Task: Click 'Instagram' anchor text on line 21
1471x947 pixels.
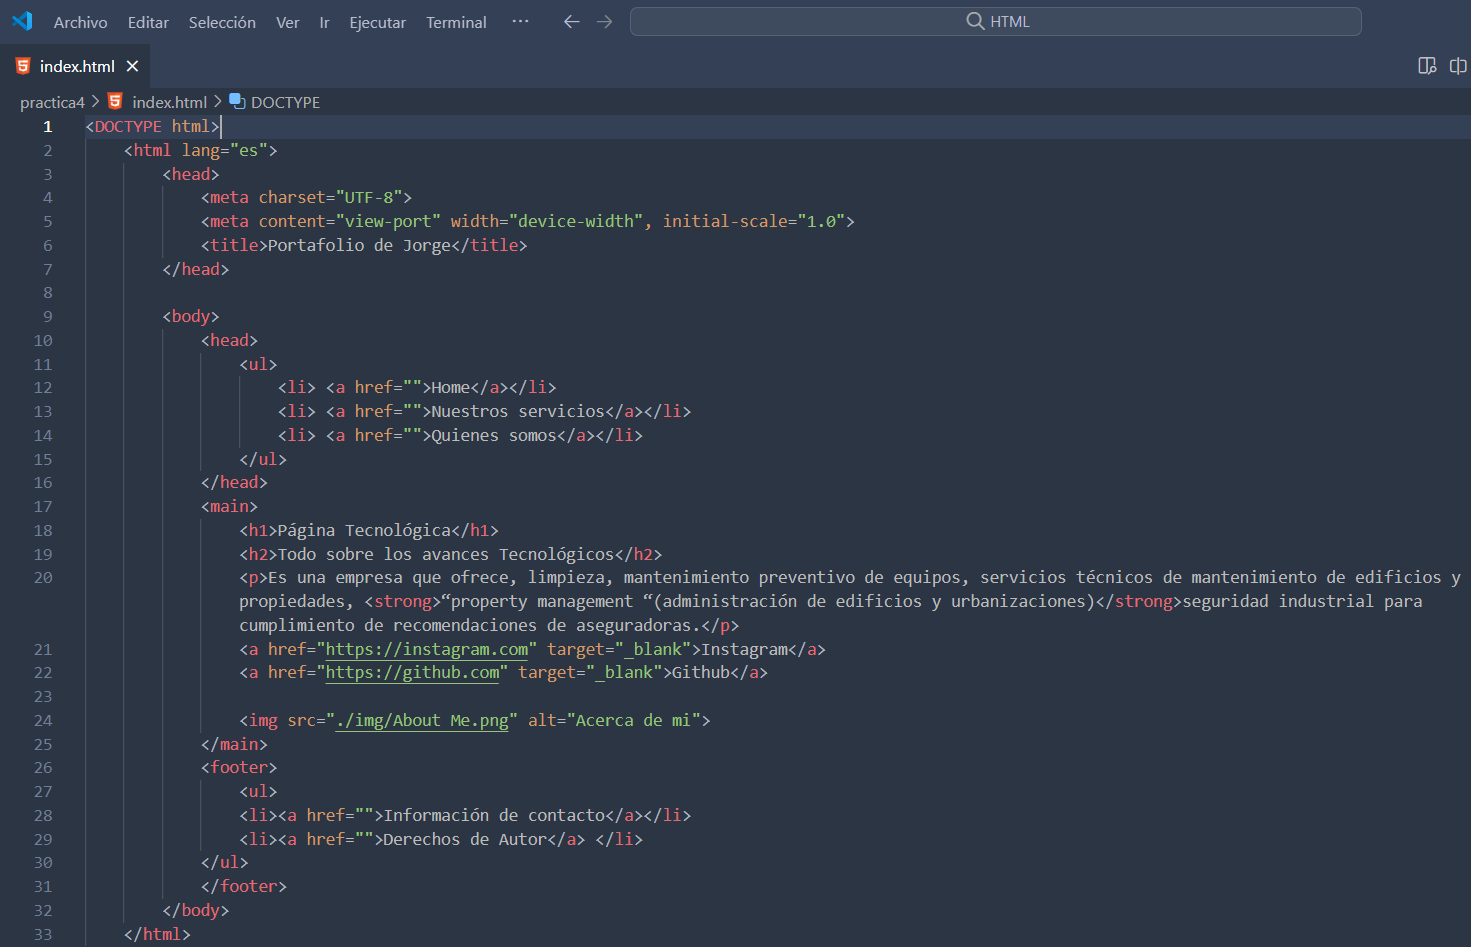Action: (745, 650)
